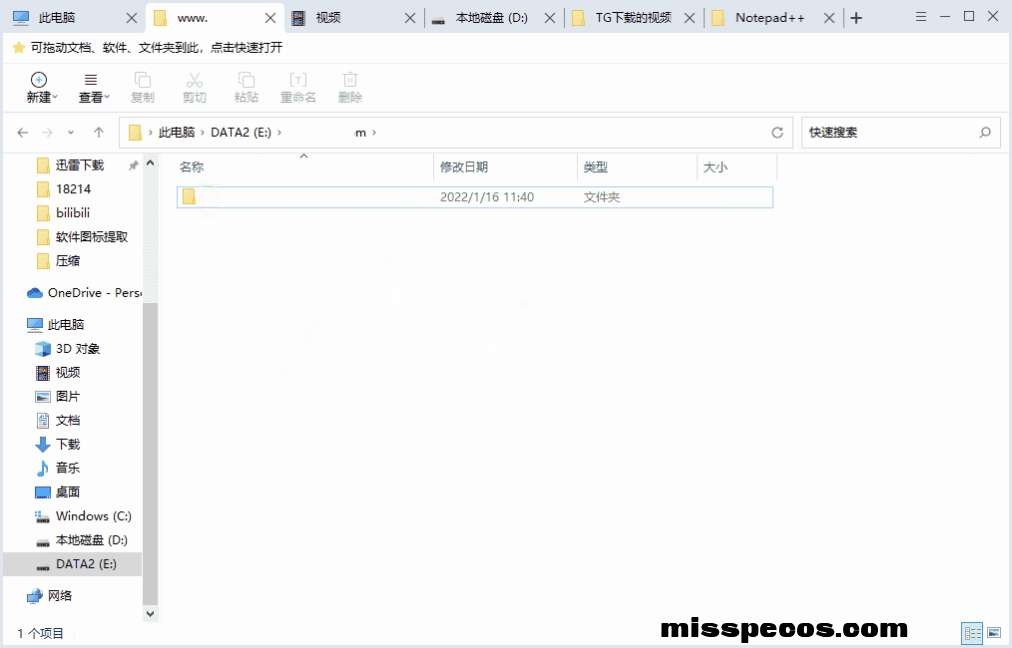The image size is (1012, 648).
Task: Click the 重命名 (Rename) toolbar icon
Action: point(298,88)
